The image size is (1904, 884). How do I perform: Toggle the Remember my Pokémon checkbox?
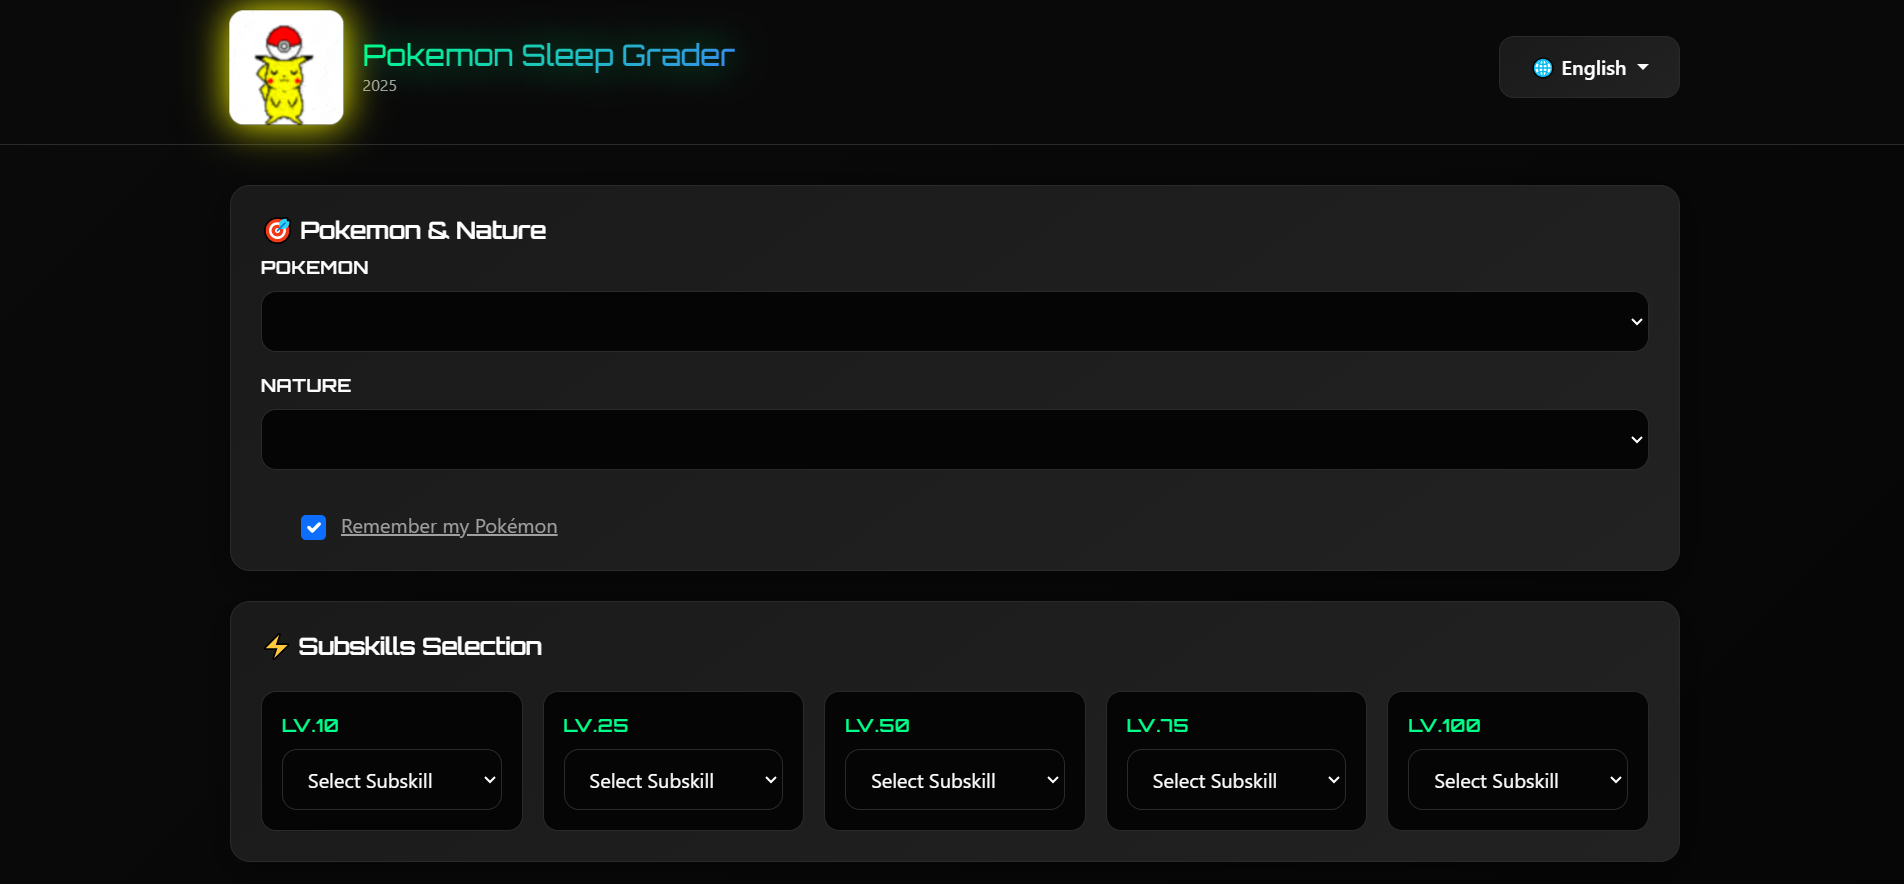313,527
